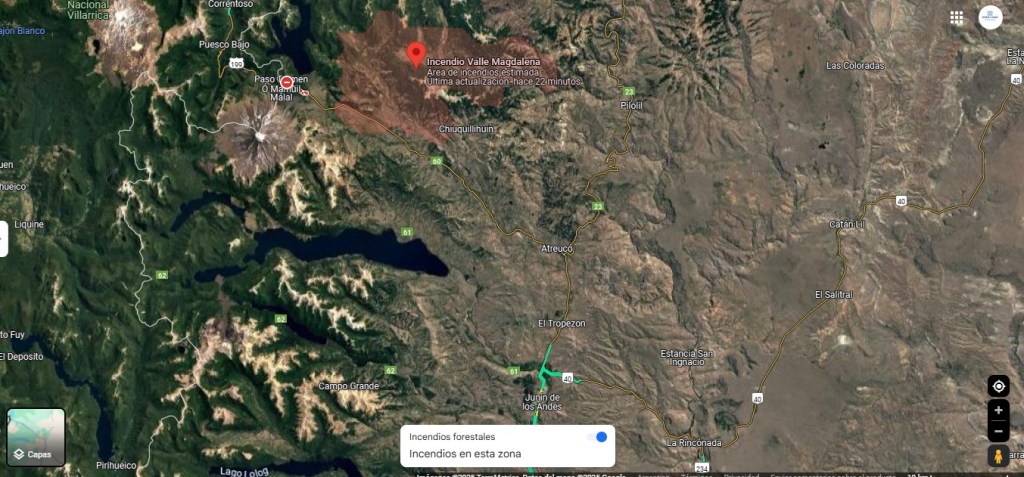Click the Junín de los Andes place label
Screen dimensions: 1024x477
(x=542, y=402)
